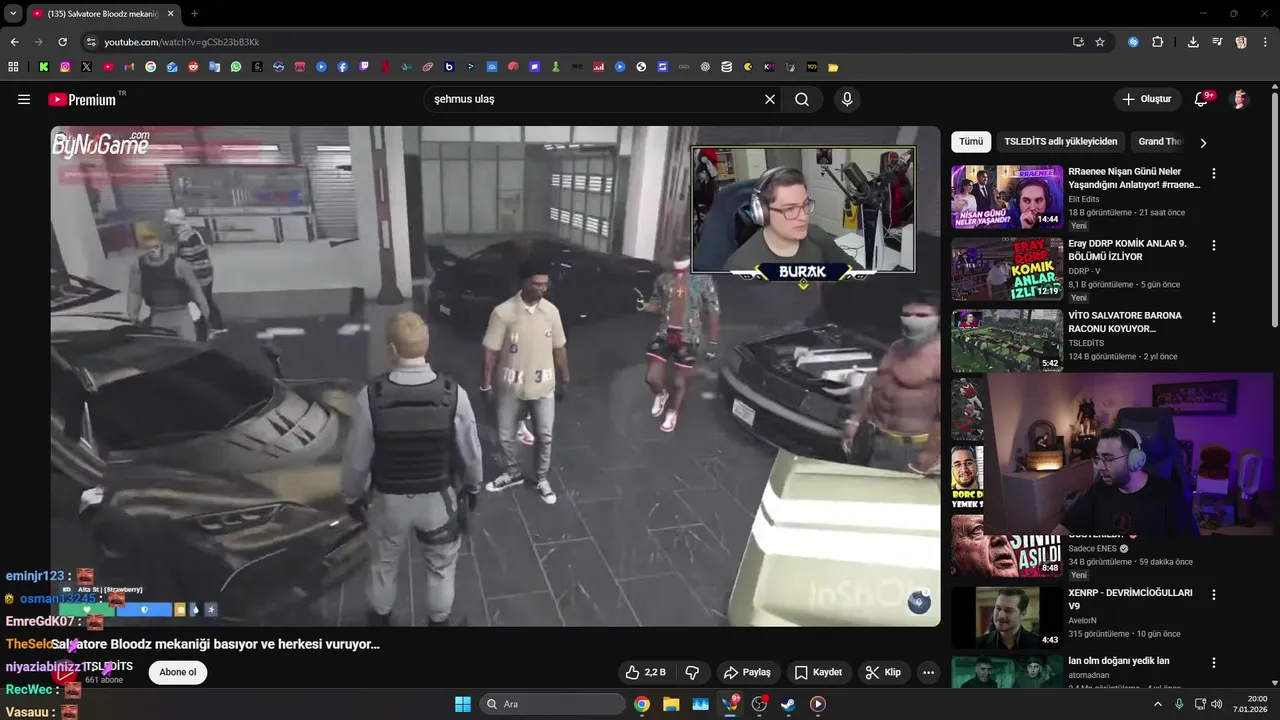
Task: Bookmark this page with the star icon
Action: click(1100, 42)
